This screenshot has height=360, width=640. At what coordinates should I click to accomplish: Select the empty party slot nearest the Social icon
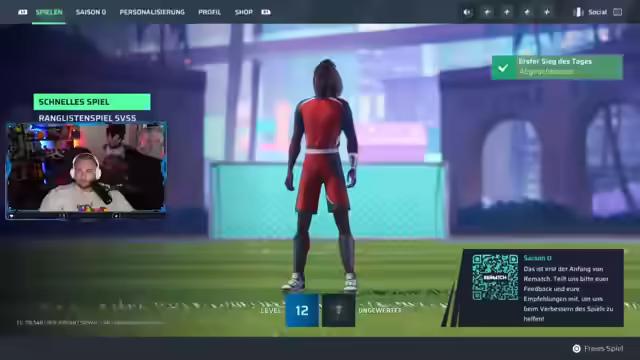coord(547,12)
